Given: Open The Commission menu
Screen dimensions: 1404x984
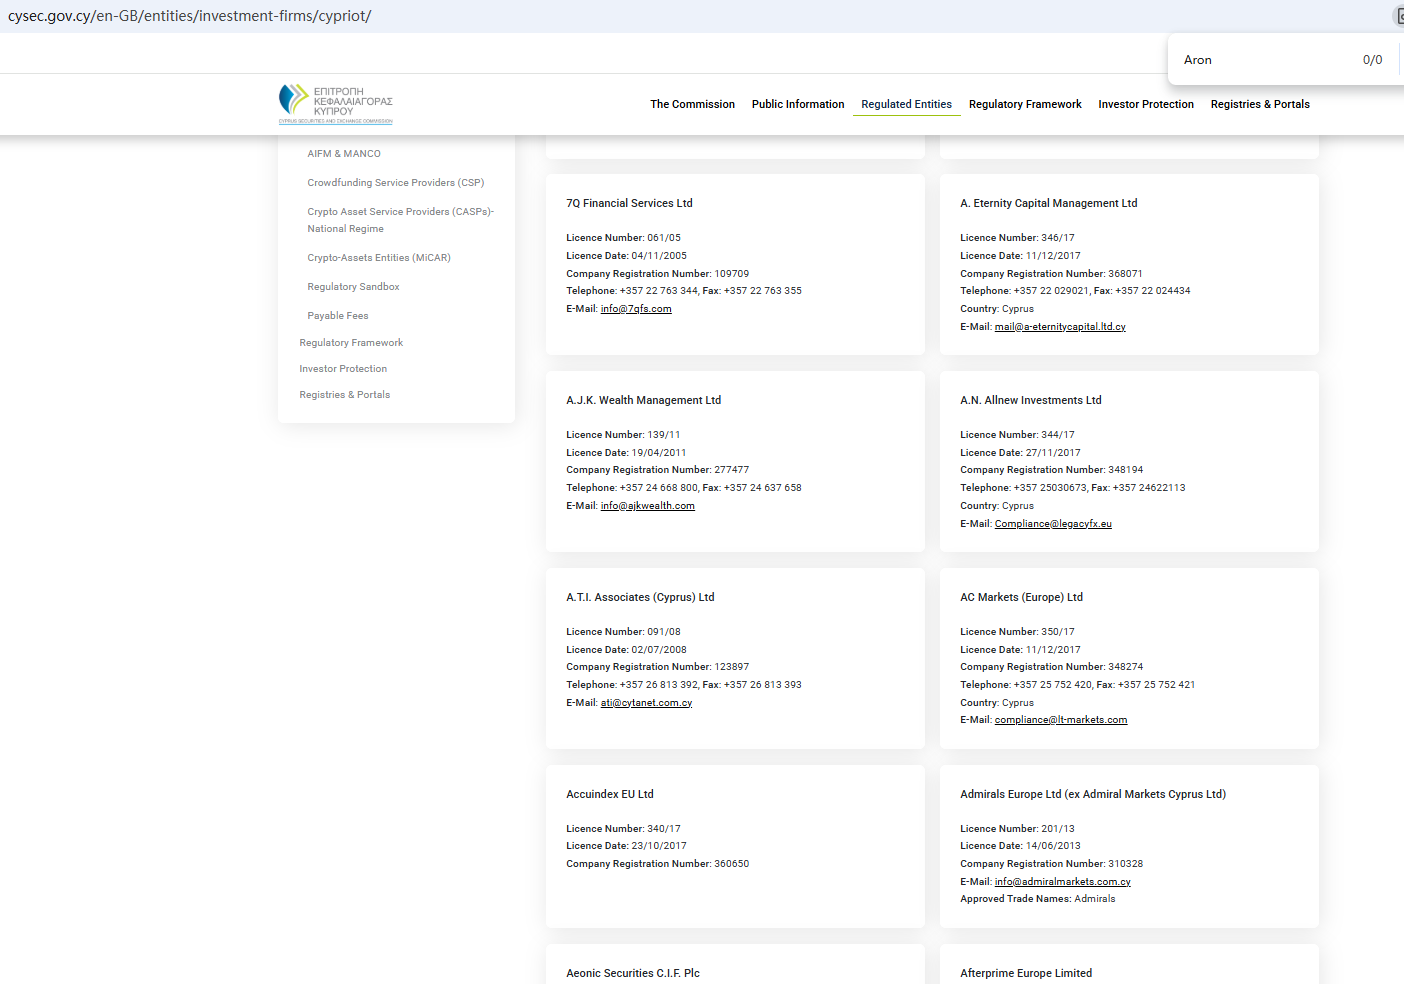Looking at the screenshot, I should coord(692,104).
